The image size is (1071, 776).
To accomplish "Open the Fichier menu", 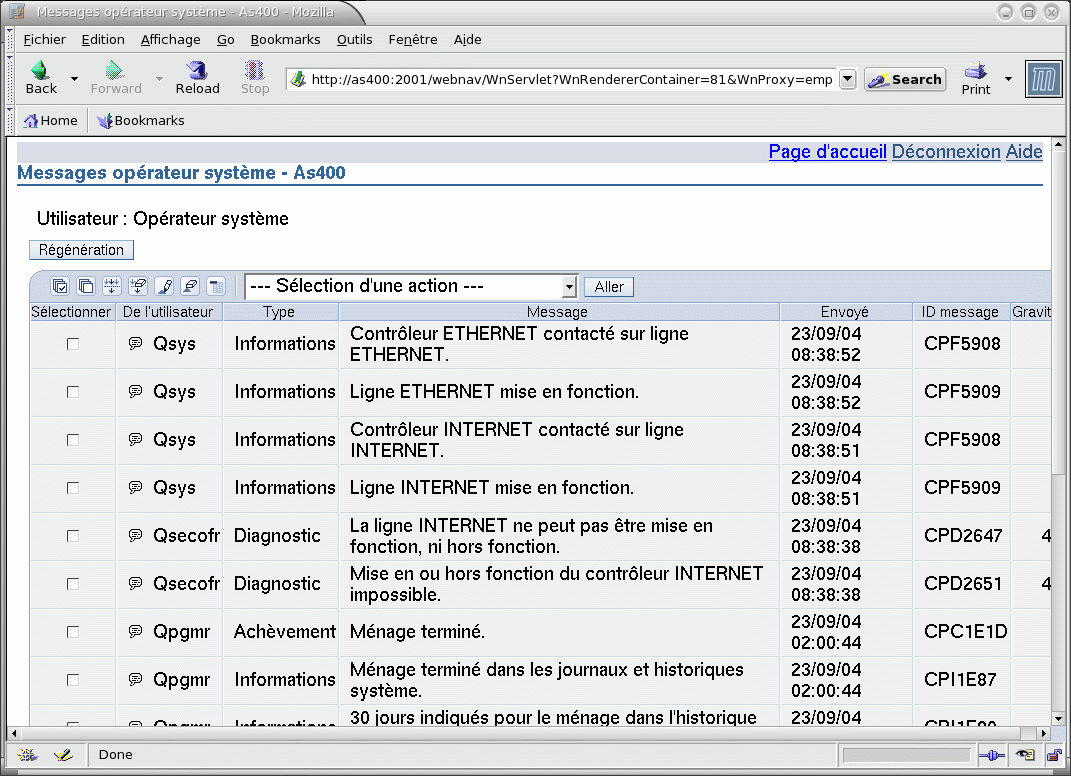I will click(x=44, y=40).
